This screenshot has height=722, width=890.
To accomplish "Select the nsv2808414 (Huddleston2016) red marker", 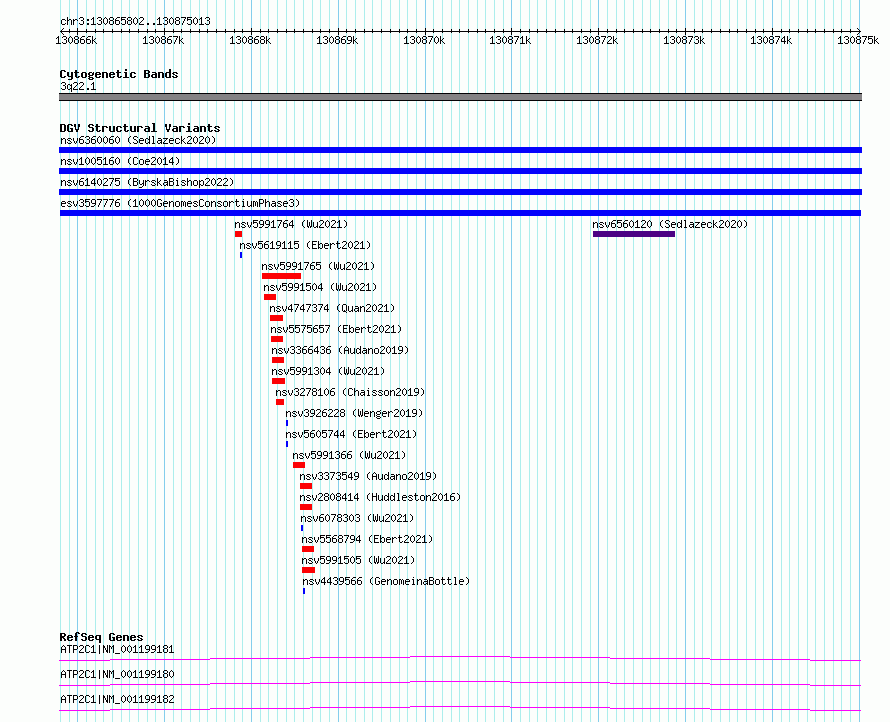I will click(306, 507).
